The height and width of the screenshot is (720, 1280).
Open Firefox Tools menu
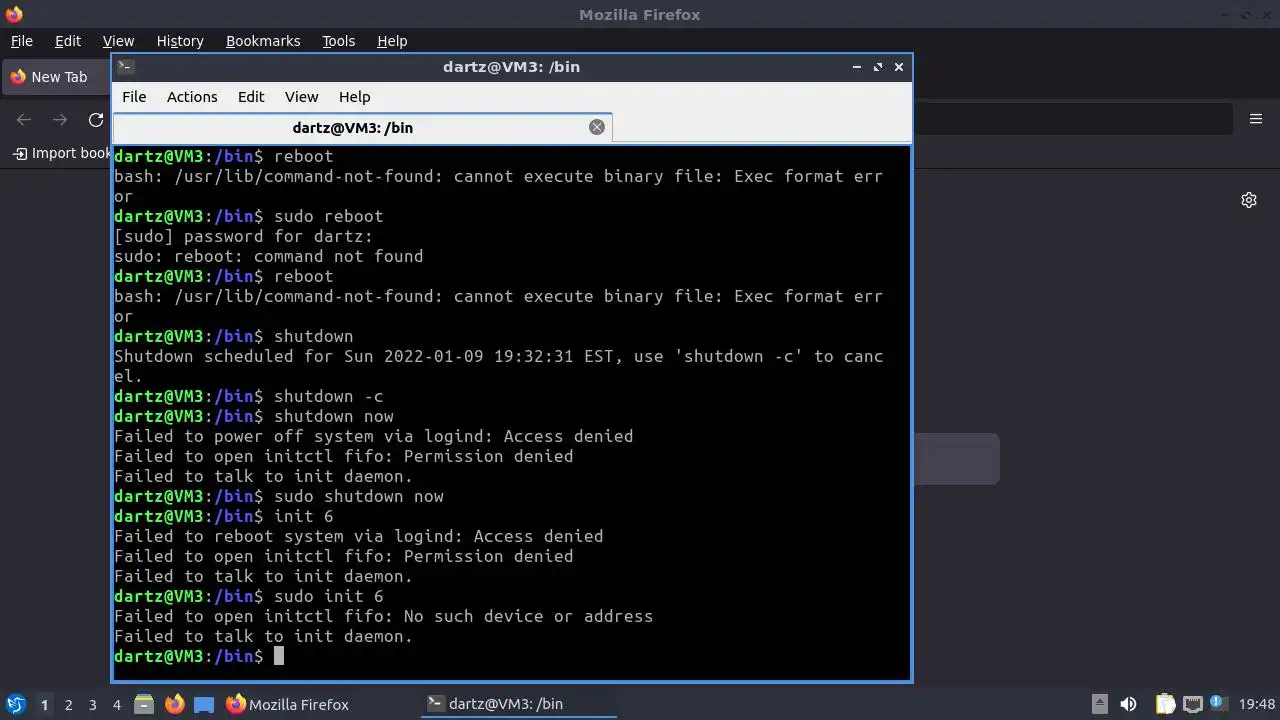click(x=338, y=41)
